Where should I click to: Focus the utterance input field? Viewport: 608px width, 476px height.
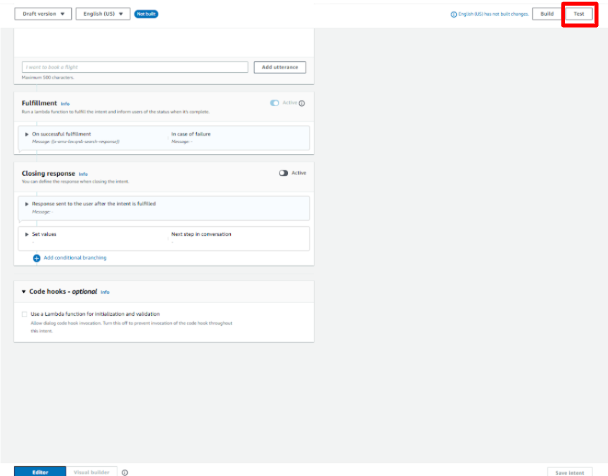(x=135, y=67)
